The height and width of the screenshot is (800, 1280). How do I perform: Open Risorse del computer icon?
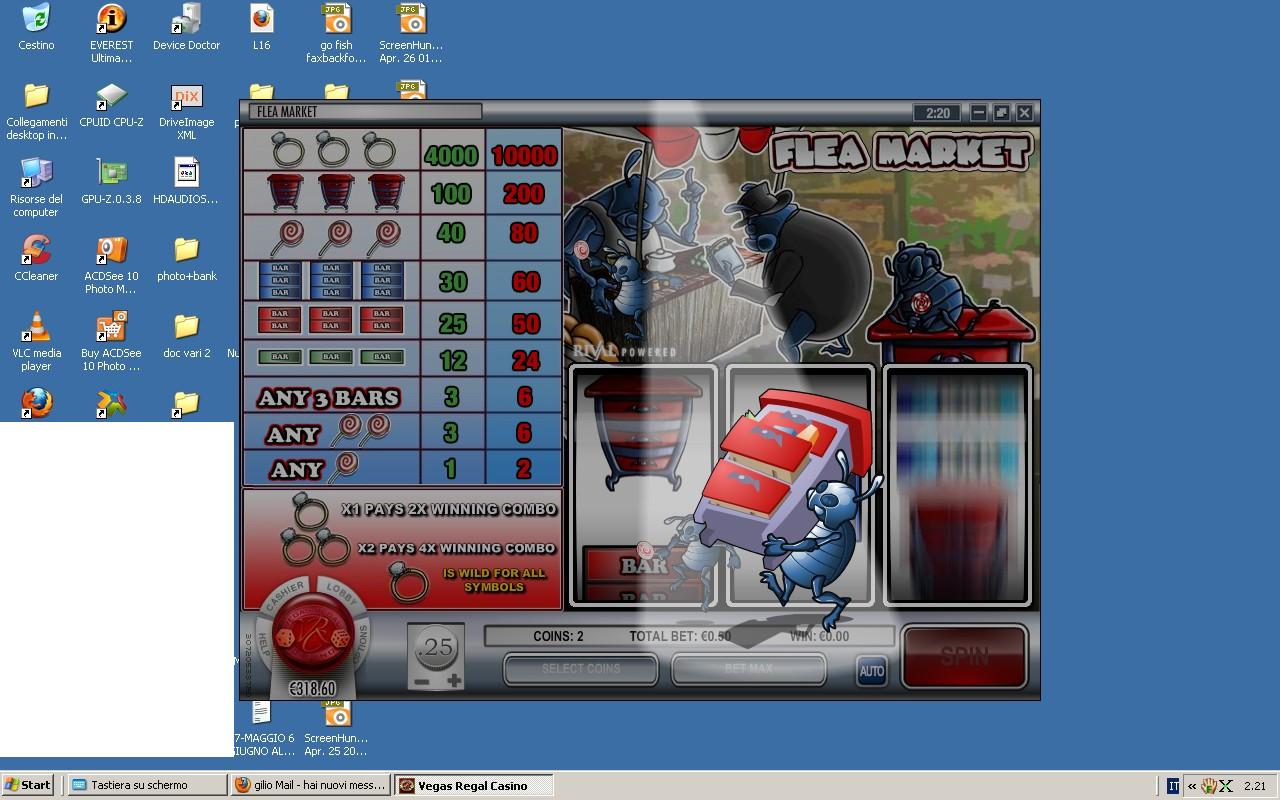36,188
